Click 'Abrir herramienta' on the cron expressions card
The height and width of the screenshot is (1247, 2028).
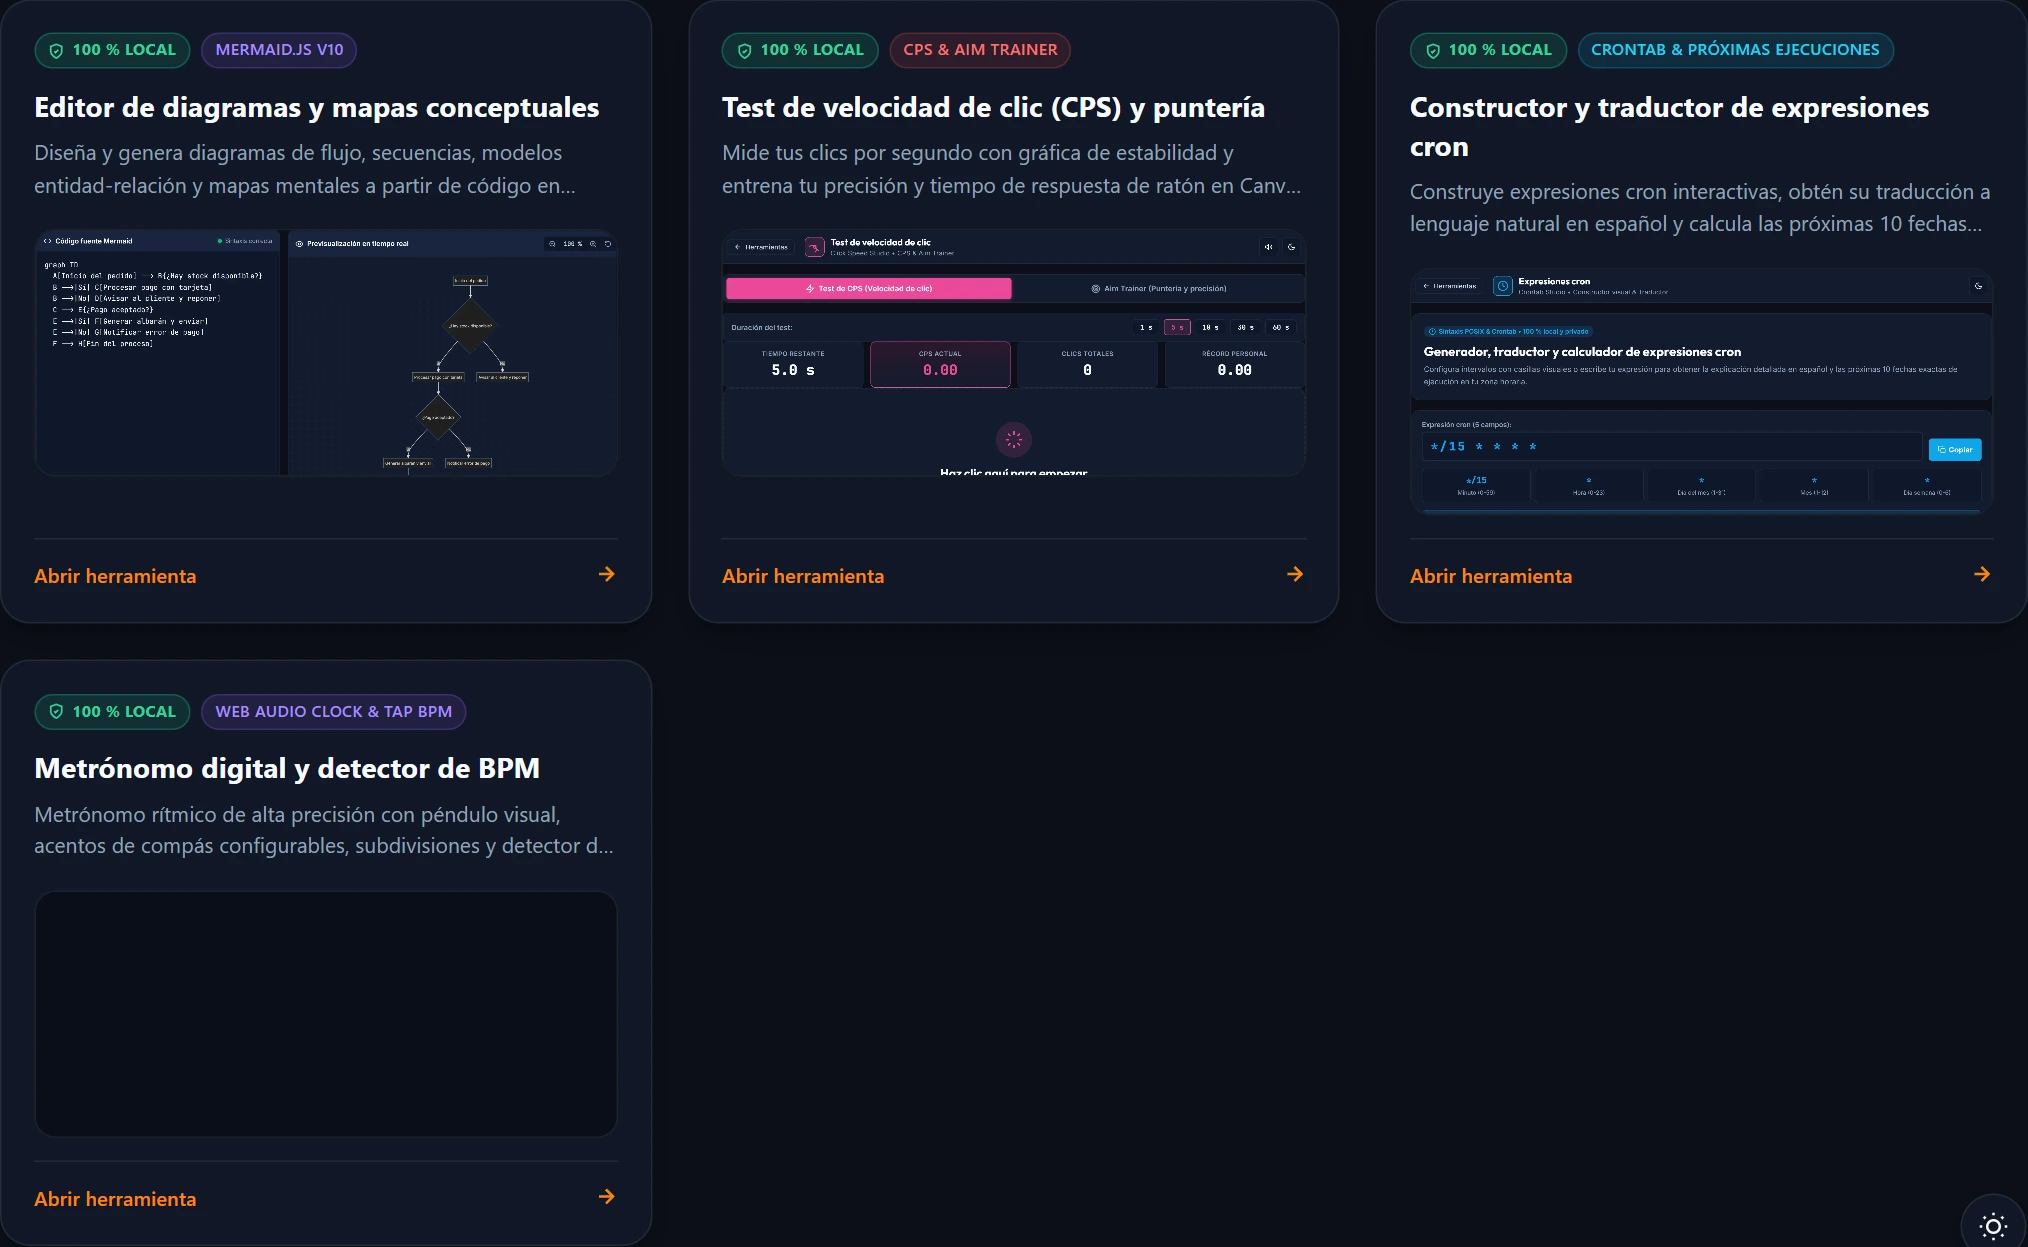point(1491,576)
